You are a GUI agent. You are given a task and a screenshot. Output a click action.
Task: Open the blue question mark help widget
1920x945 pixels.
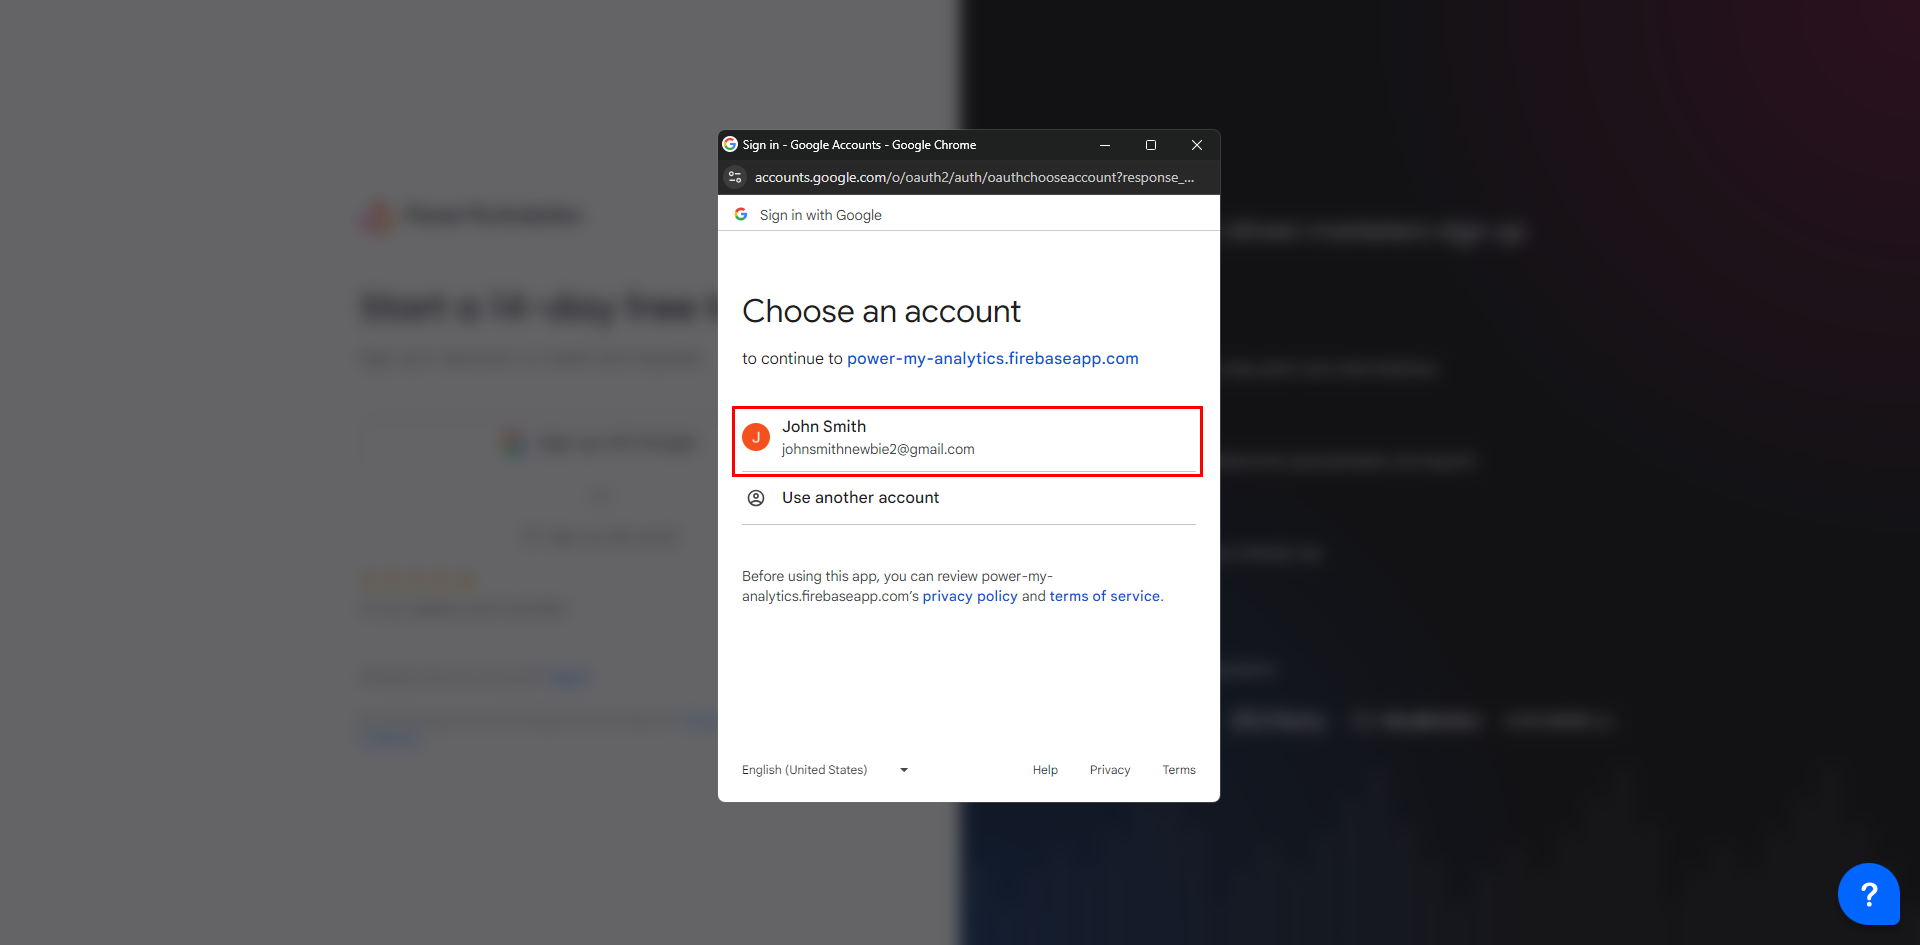point(1868,893)
